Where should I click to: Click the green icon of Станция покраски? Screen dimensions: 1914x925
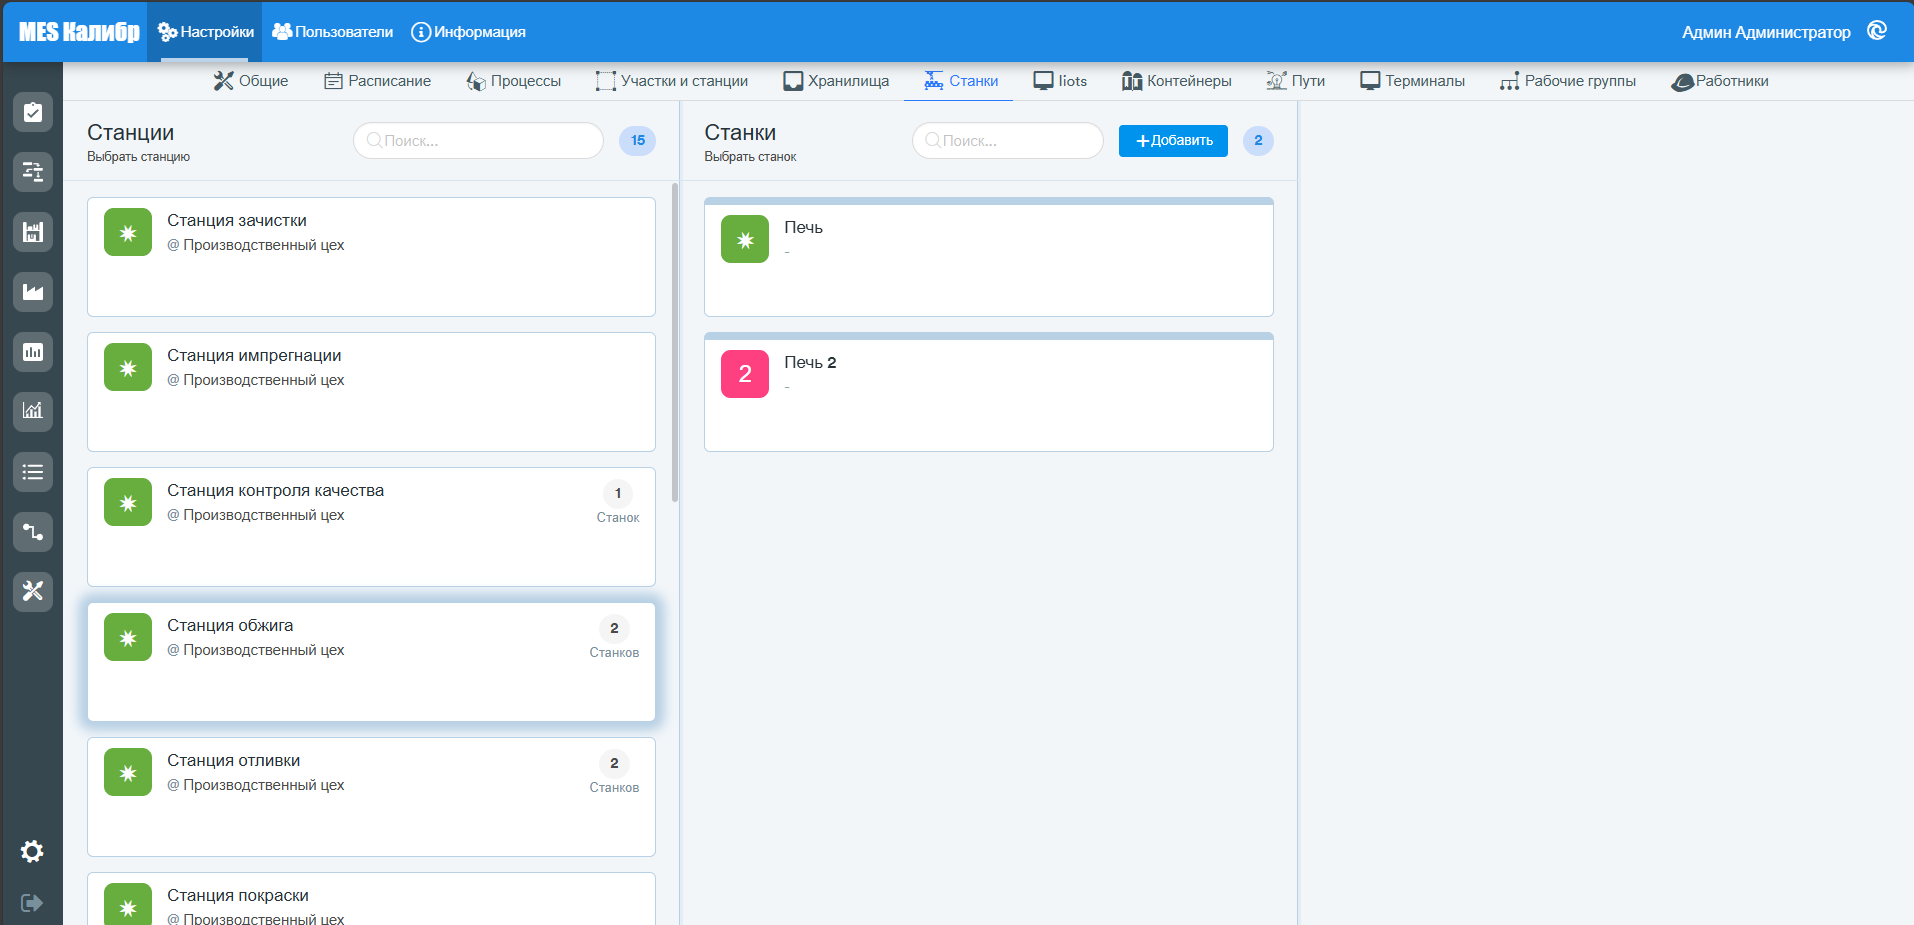pos(128,904)
